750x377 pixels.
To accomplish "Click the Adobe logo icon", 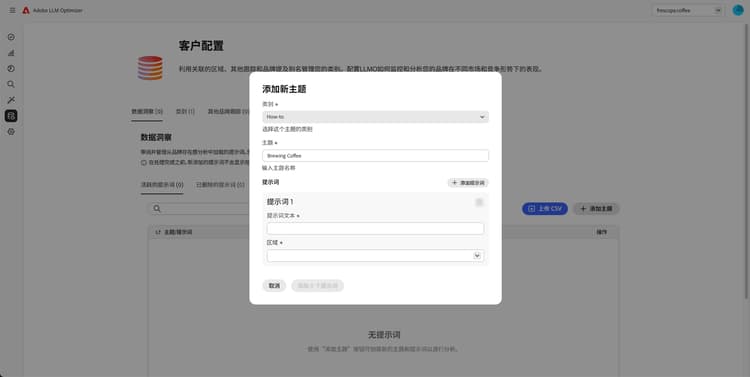I will coord(26,10).
